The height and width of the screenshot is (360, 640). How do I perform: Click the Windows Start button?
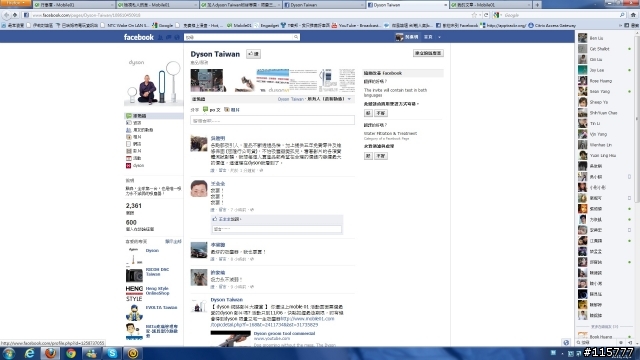click(x=9, y=353)
